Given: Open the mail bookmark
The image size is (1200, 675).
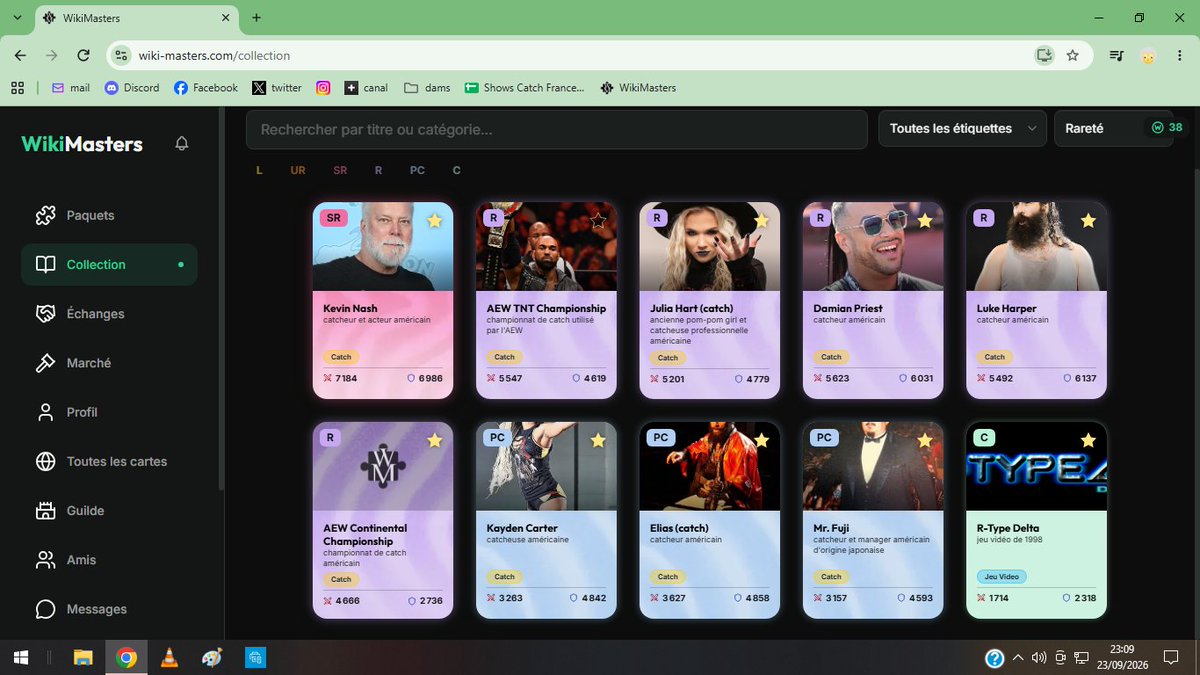Looking at the screenshot, I should point(70,88).
